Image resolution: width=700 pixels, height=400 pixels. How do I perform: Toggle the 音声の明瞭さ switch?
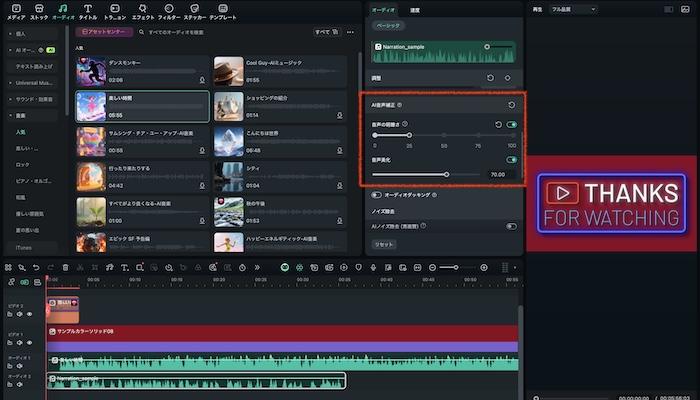512,125
